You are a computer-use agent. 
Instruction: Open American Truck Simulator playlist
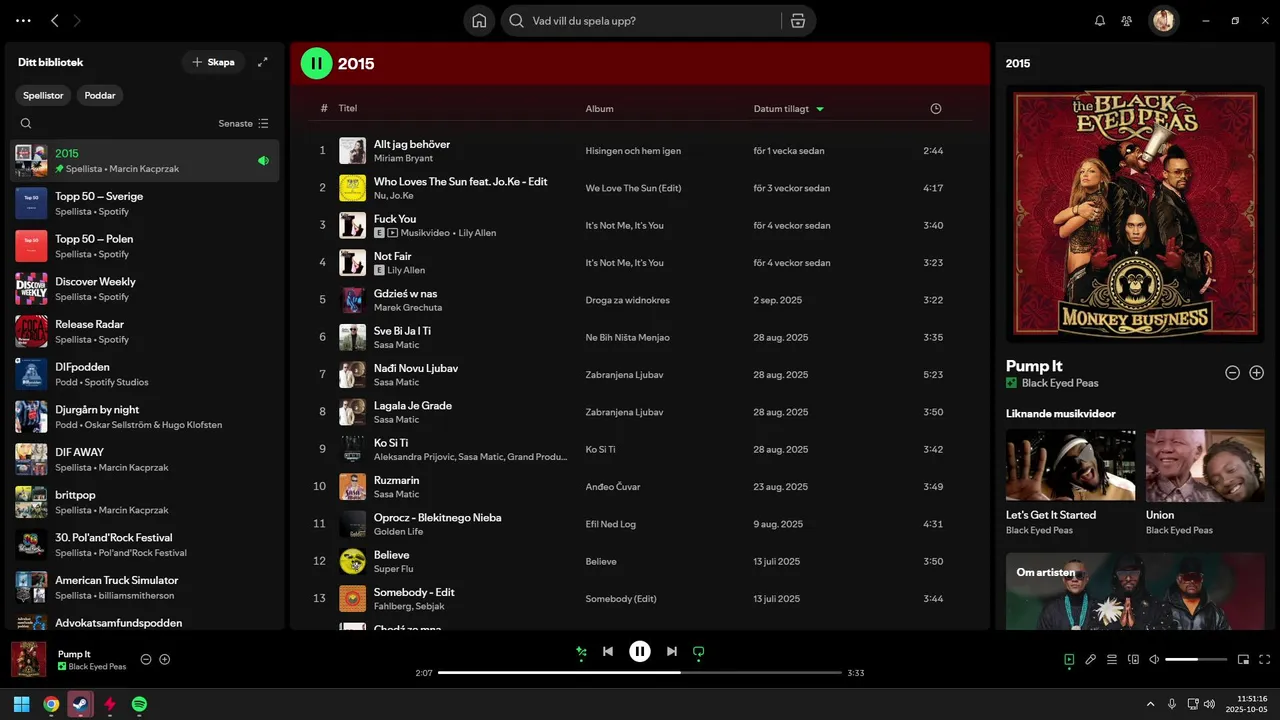pyautogui.click(x=145, y=587)
